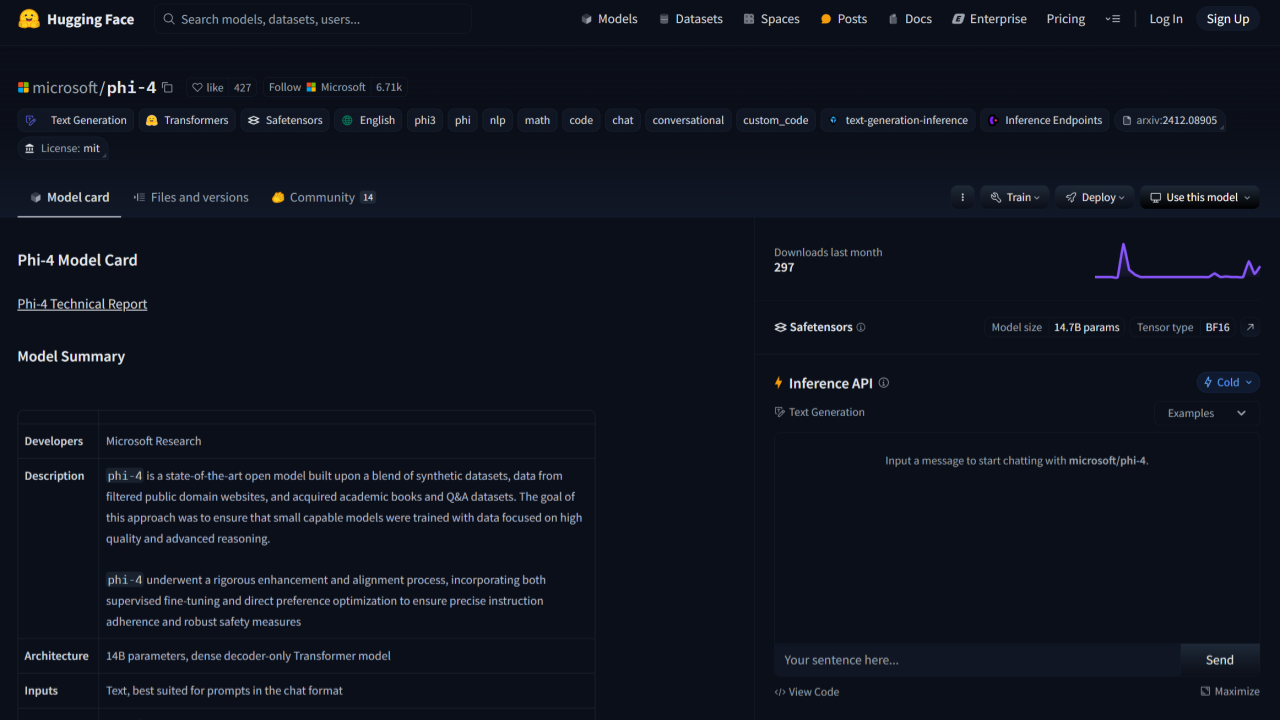This screenshot has height=720, width=1280.
Task: Click the Inference API info icon
Action: coord(883,383)
